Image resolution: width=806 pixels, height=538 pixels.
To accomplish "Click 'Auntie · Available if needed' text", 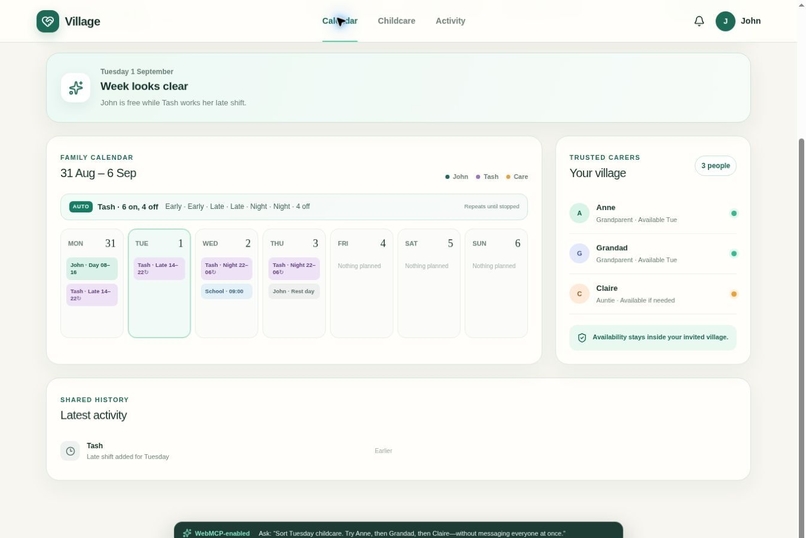I will [635, 301].
